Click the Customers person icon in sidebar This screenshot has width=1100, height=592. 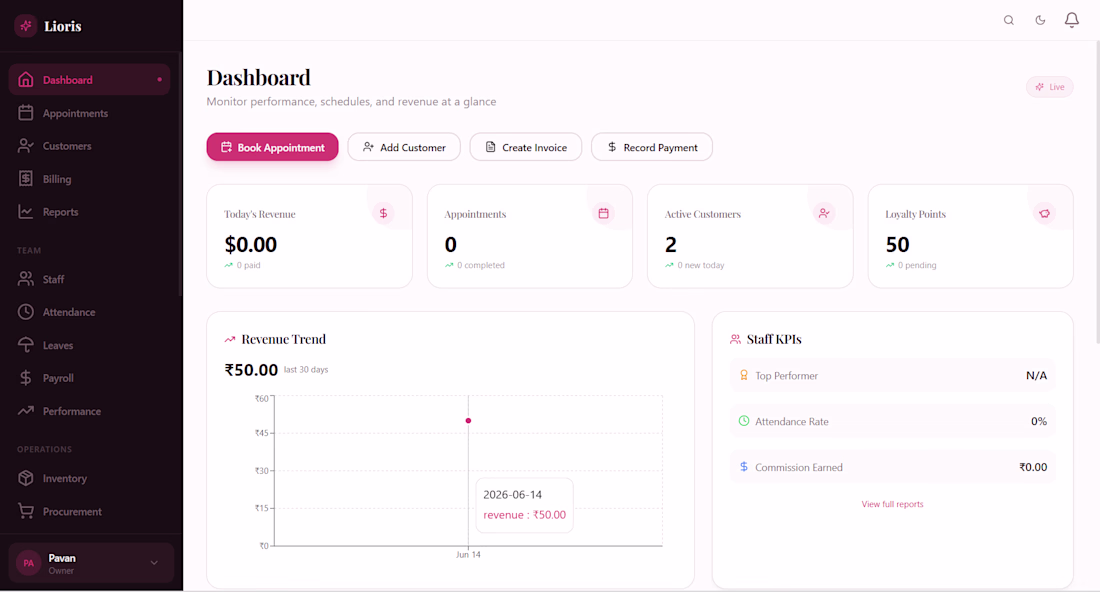point(26,146)
